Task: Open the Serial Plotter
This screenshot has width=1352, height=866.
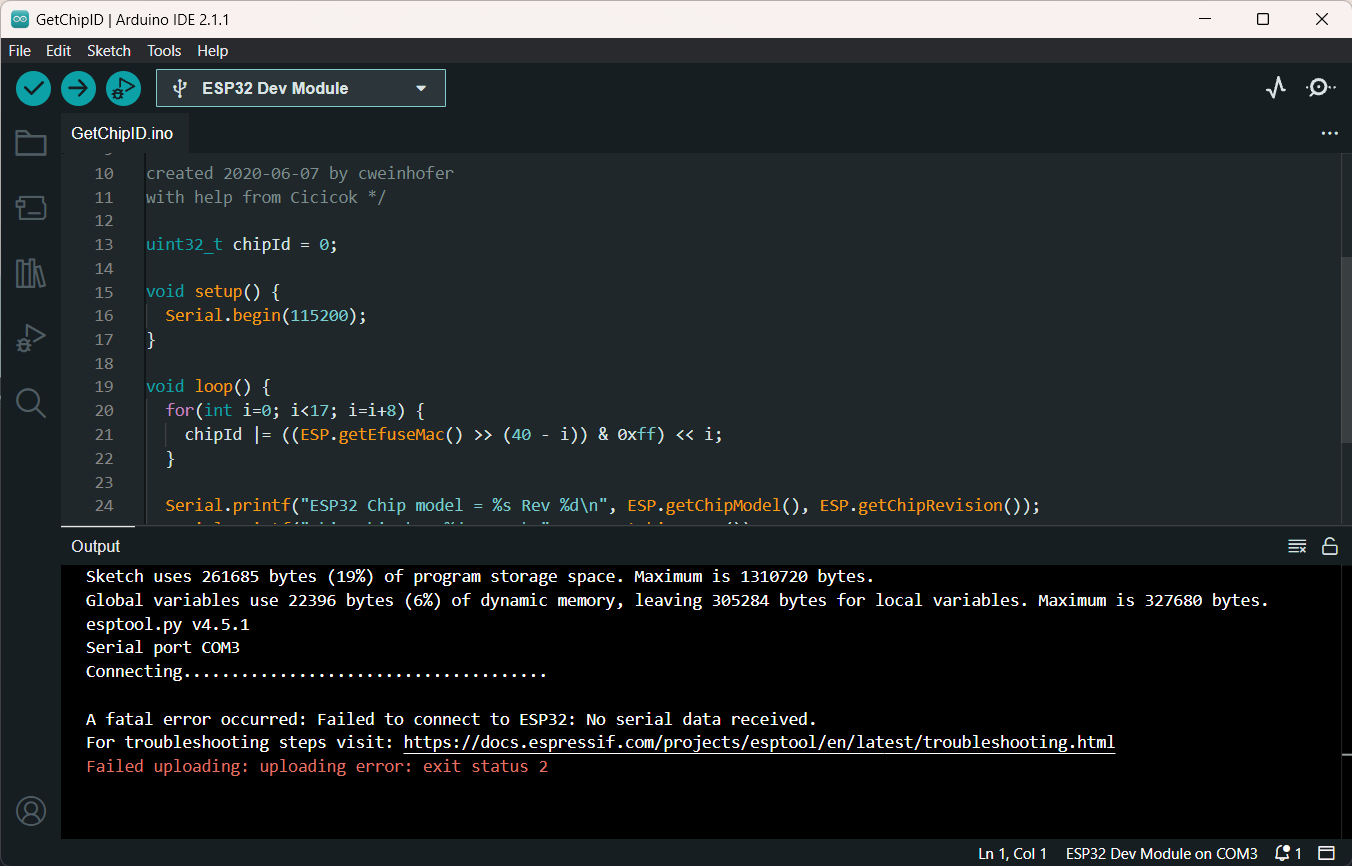Action: point(1275,88)
